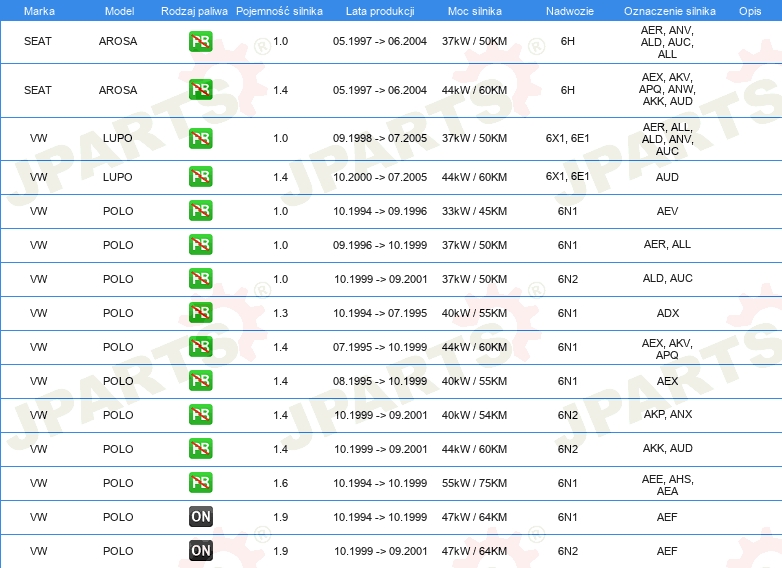The height and width of the screenshot is (568, 782).
Task: Select the 1.3 engine capacity cell
Action: click(280, 313)
